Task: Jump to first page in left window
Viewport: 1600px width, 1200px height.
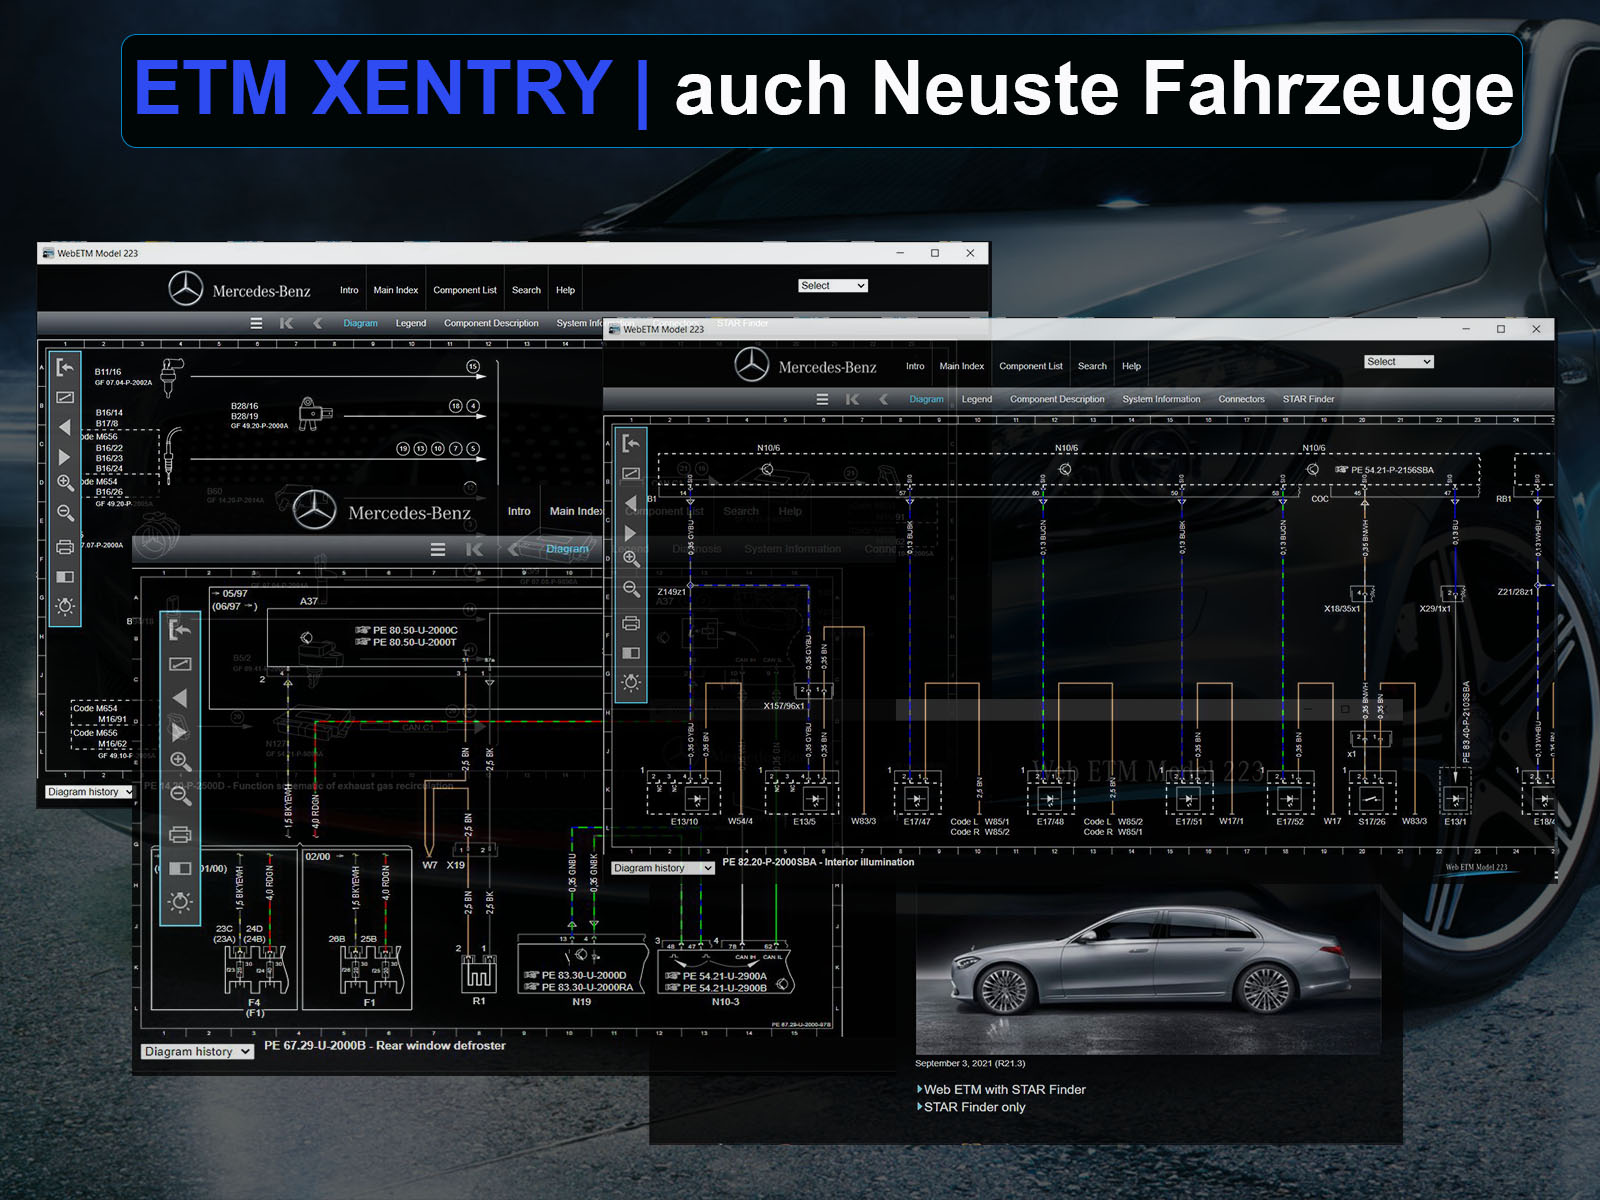Action: 287,323
